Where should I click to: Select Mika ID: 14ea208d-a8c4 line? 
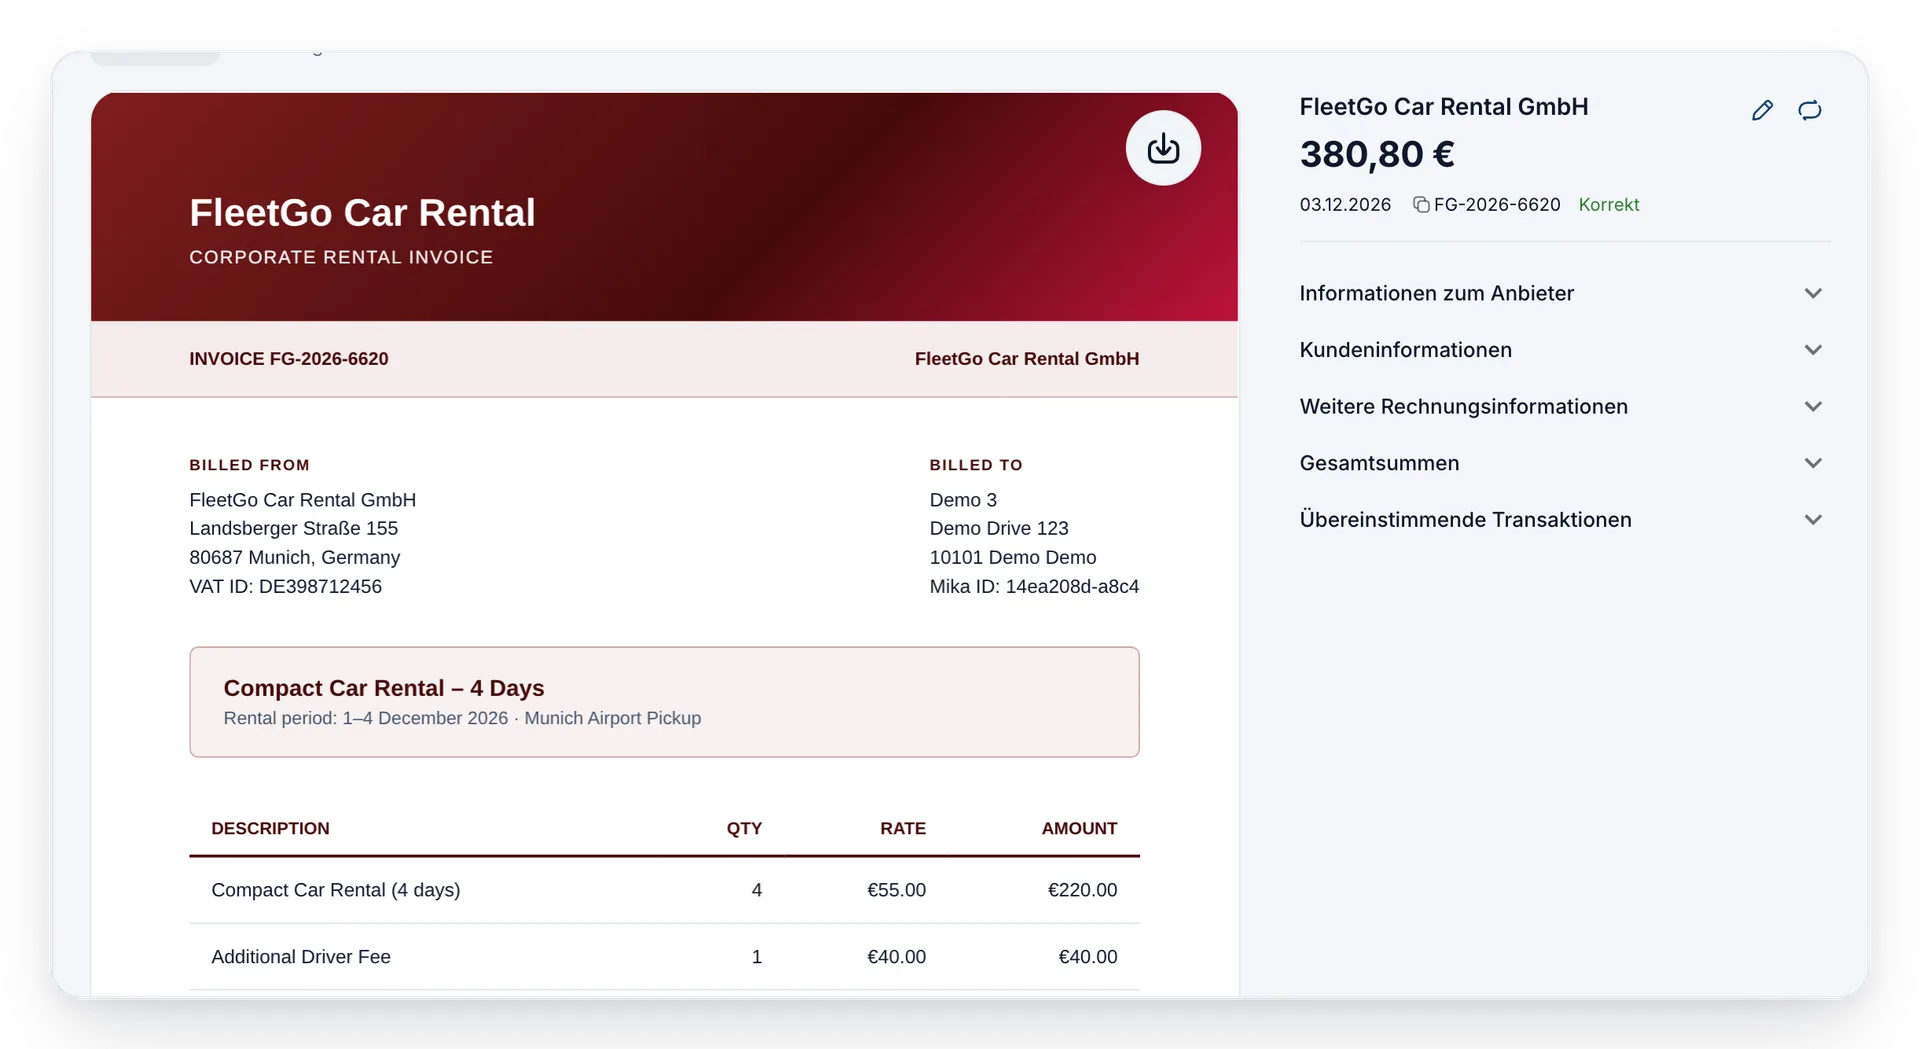click(x=1034, y=587)
